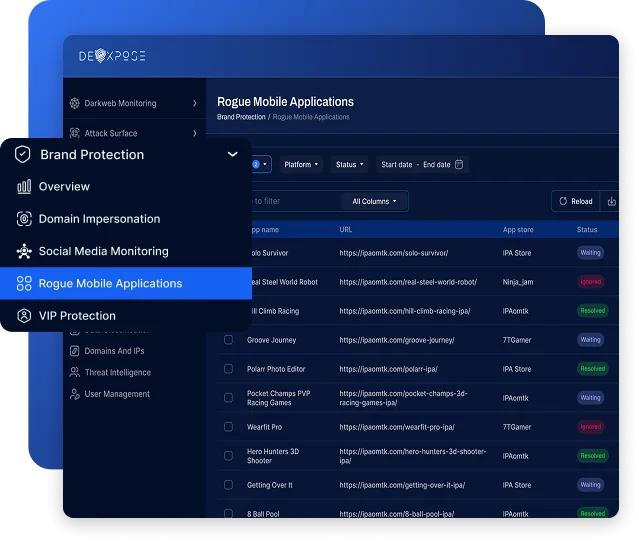Click the Ninja_jam app store cell
Image resolution: width=639 pixels, height=543 pixels.
coord(518,282)
